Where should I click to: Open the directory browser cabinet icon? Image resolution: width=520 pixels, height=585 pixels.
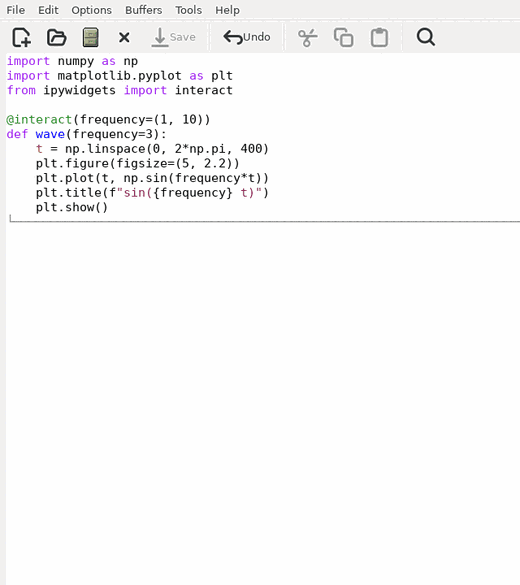[91, 37]
